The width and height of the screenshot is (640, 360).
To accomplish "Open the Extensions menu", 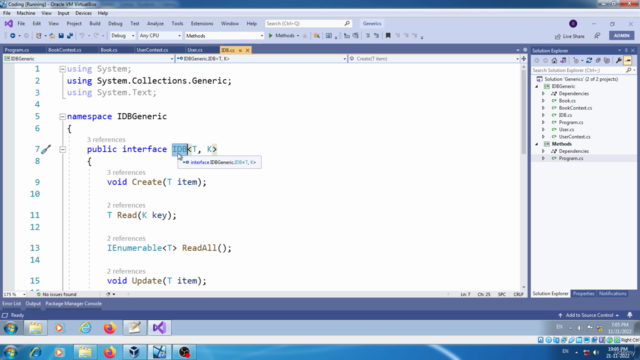I will click(x=202, y=24).
